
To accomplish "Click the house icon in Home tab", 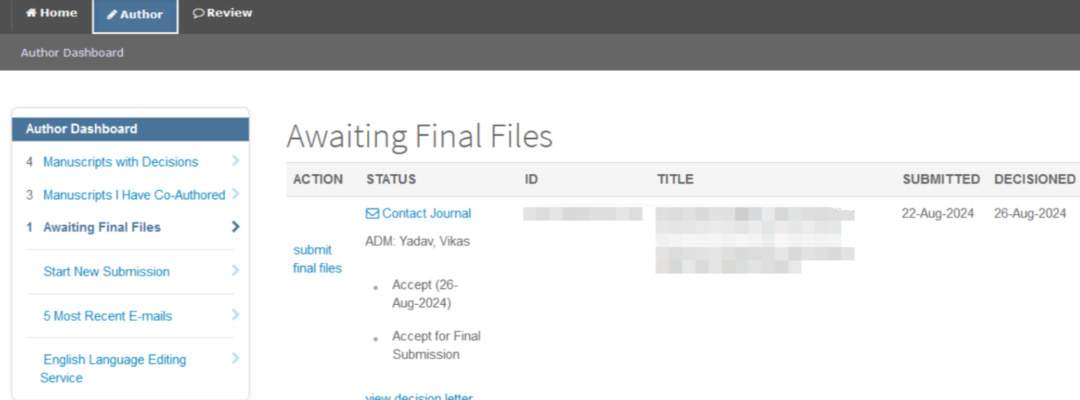I will point(31,13).
